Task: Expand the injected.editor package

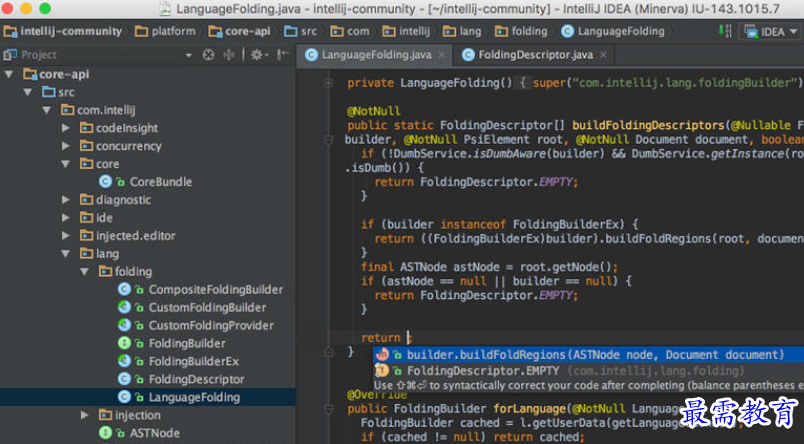Action: coord(66,236)
